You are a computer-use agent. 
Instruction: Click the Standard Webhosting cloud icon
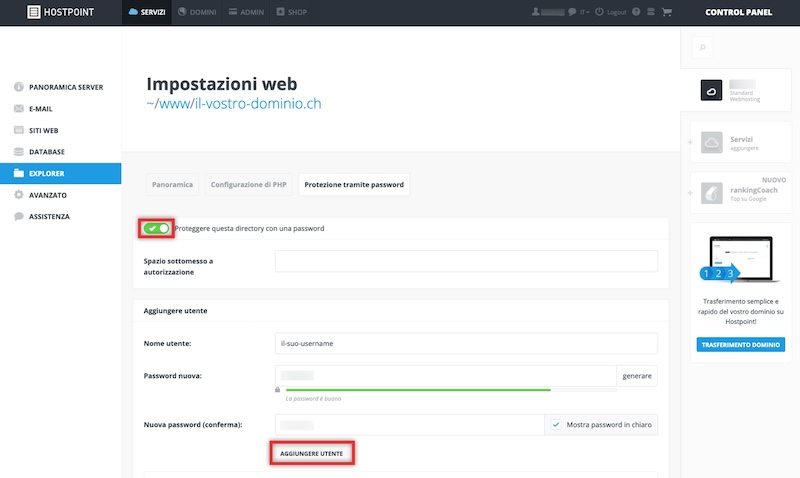pos(711,90)
